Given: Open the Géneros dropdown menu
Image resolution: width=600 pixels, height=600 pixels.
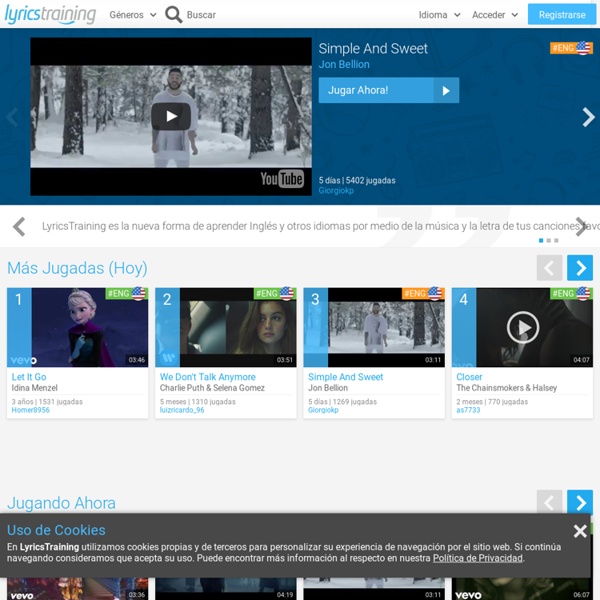Looking at the screenshot, I should click(x=133, y=15).
